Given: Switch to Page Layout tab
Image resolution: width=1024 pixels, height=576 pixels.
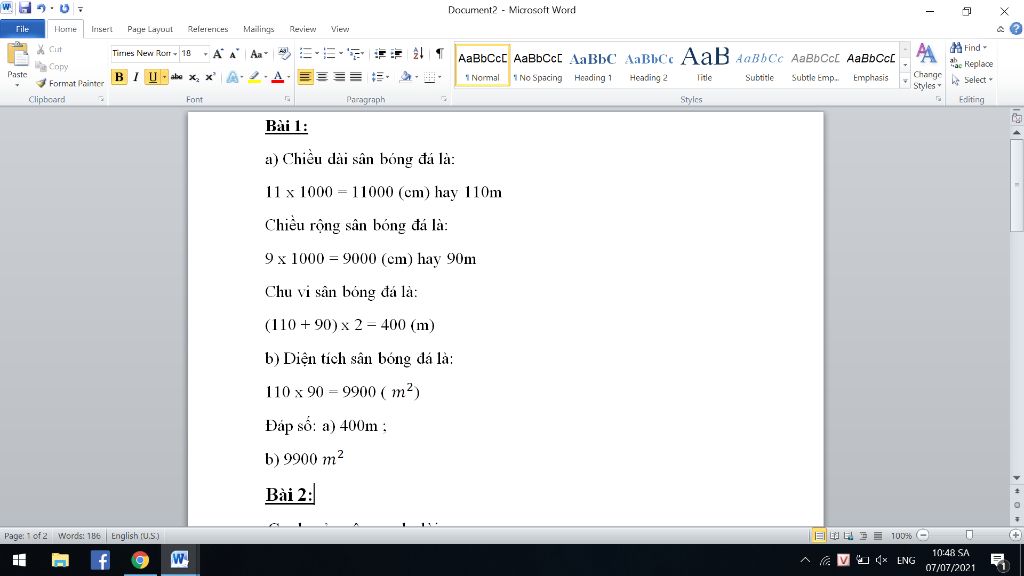Looking at the screenshot, I should [150, 29].
